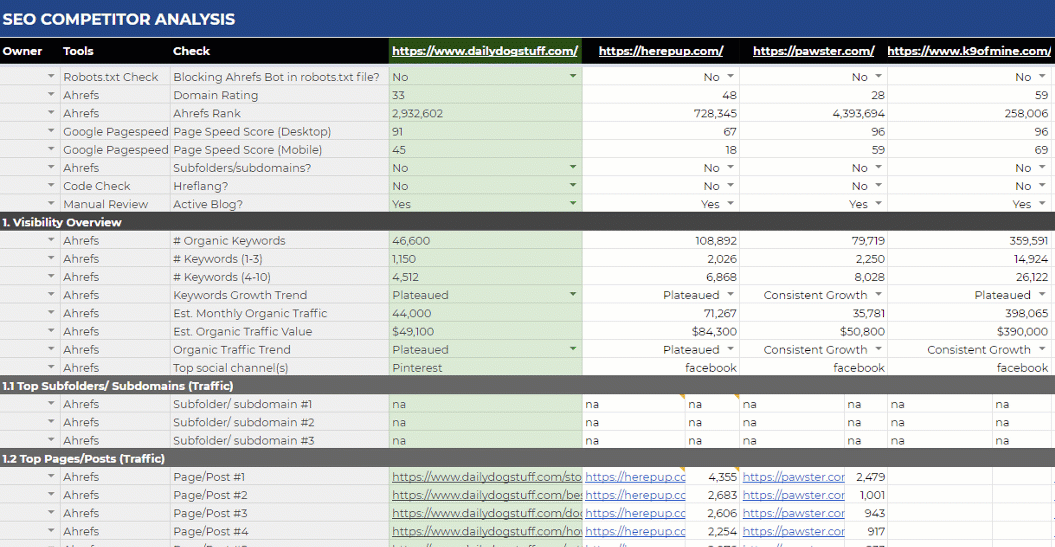This screenshot has width=1055, height=547.
Task: Select the 'SEO COMPETITOR ANALYSIS' title cell
Action: point(118,19)
